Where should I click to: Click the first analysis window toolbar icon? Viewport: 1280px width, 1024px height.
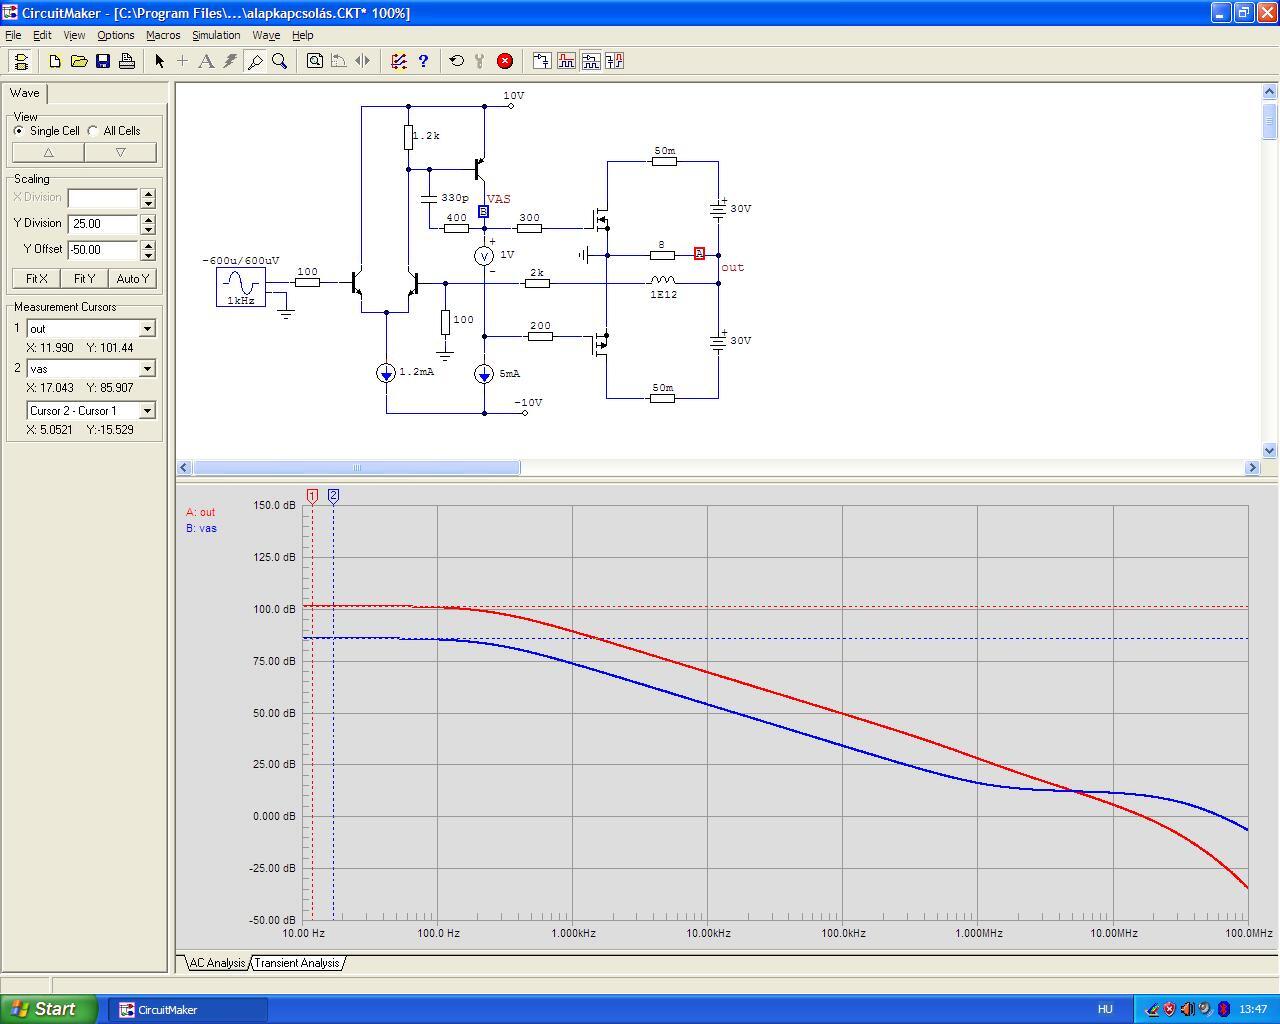point(542,61)
